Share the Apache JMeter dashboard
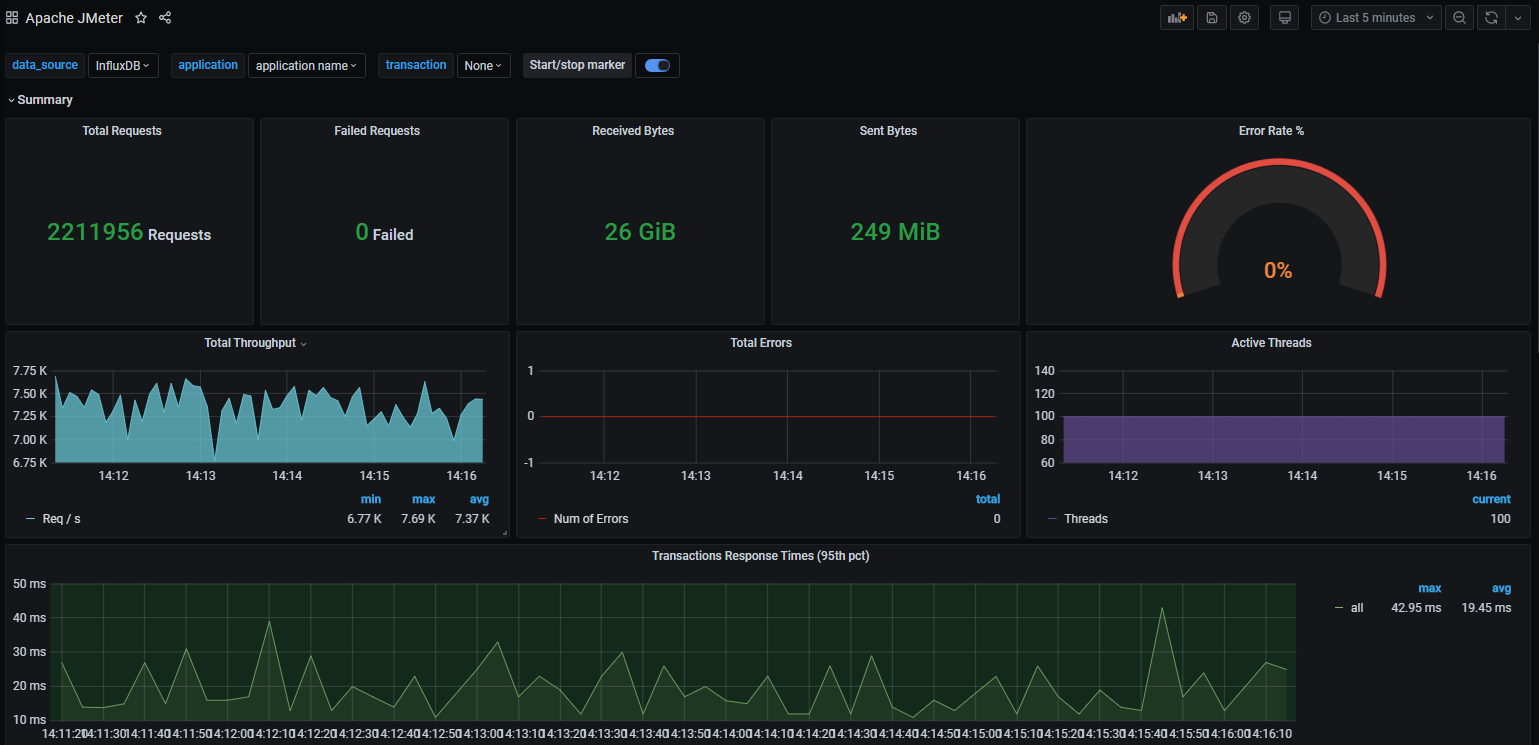Viewport: 1539px width, 745px height. tap(164, 17)
